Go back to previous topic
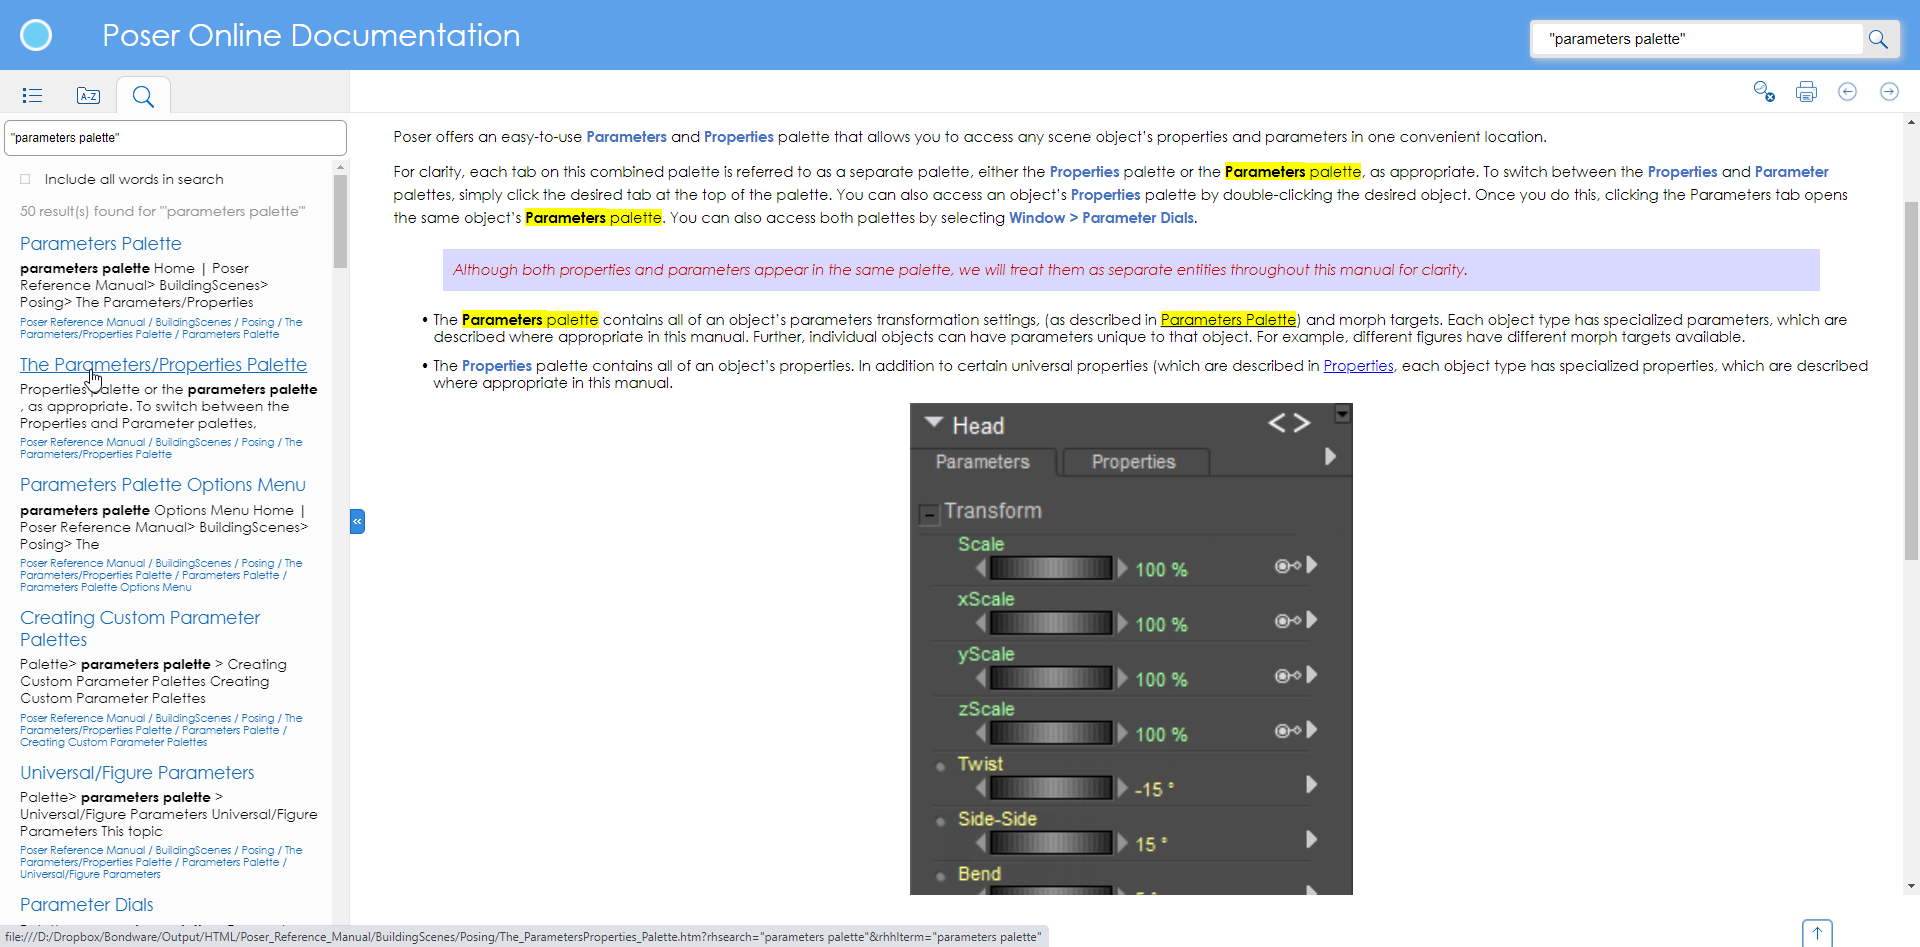 tap(1848, 92)
